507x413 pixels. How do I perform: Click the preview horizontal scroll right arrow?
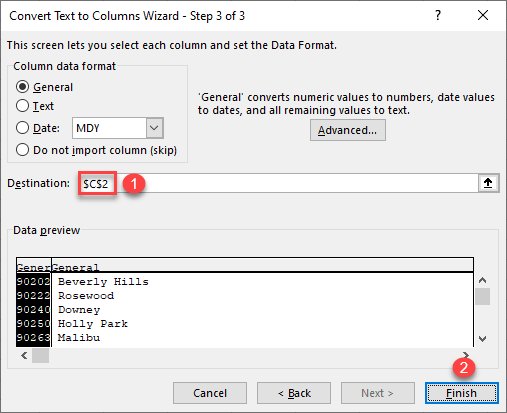coord(466,355)
